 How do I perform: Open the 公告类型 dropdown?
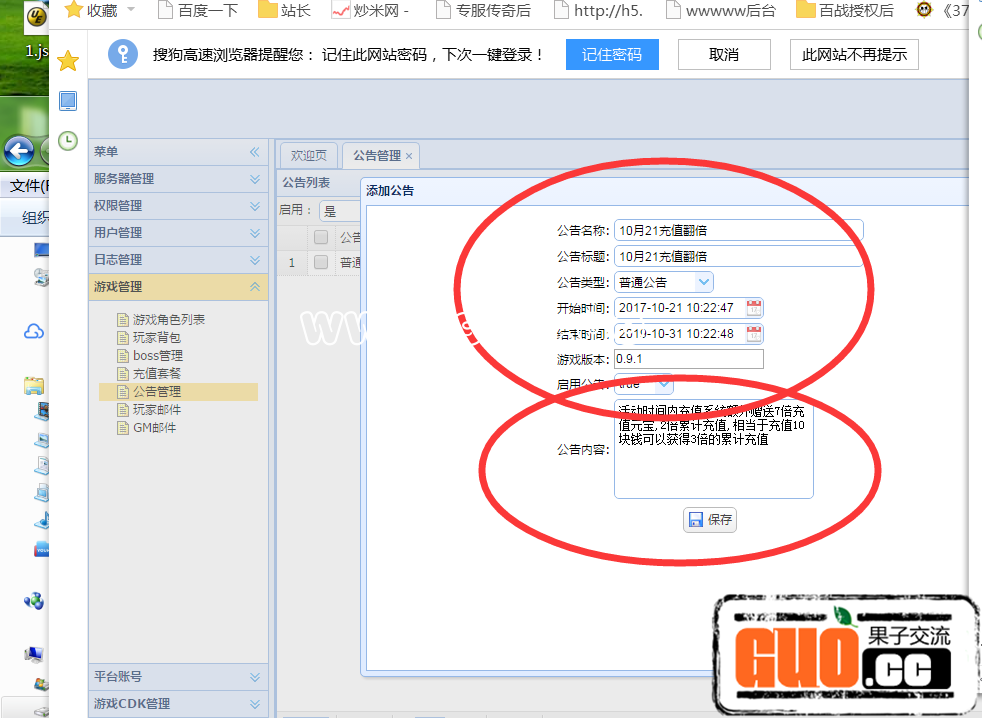coord(704,282)
